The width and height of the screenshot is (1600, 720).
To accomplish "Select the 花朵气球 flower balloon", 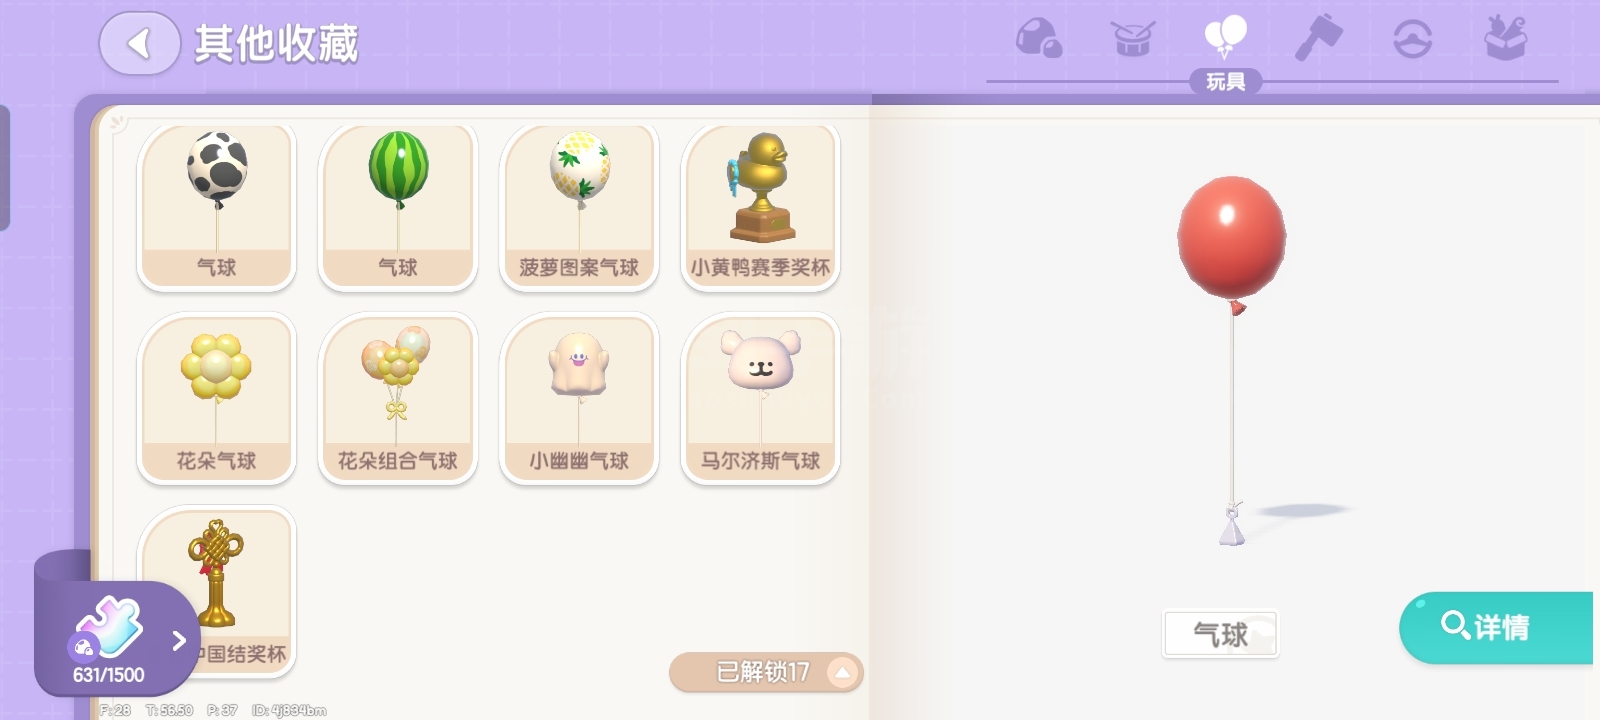I will click(216, 399).
